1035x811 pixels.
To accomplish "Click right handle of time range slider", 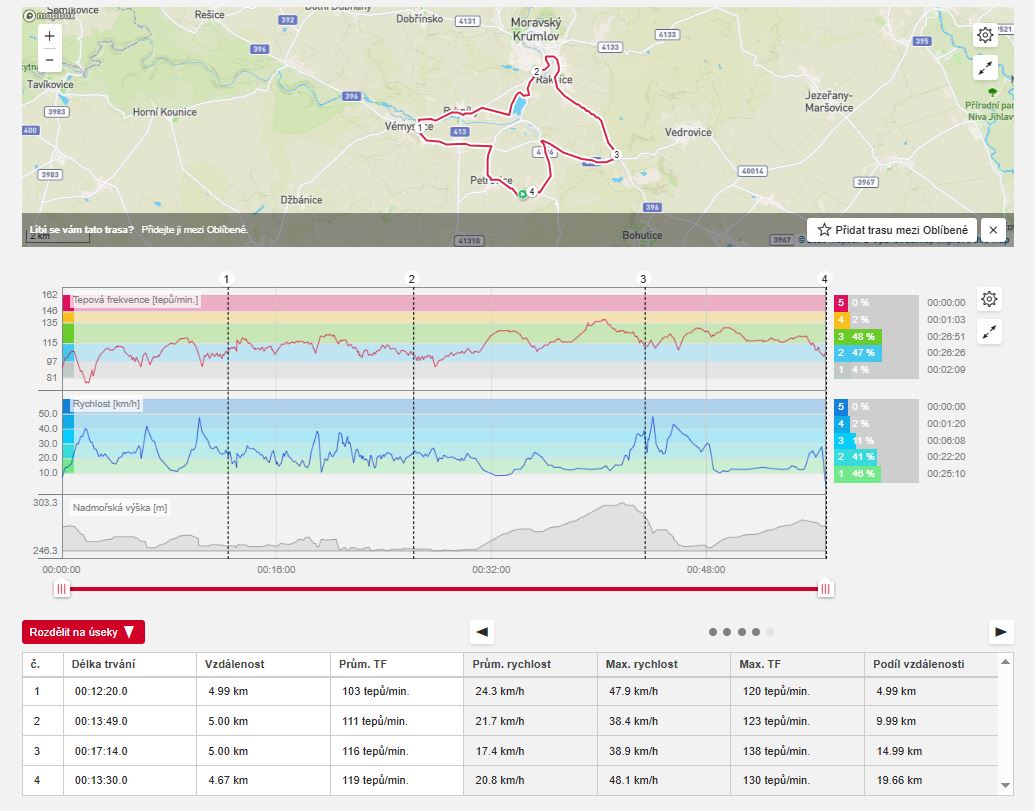I will click(x=825, y=589).
